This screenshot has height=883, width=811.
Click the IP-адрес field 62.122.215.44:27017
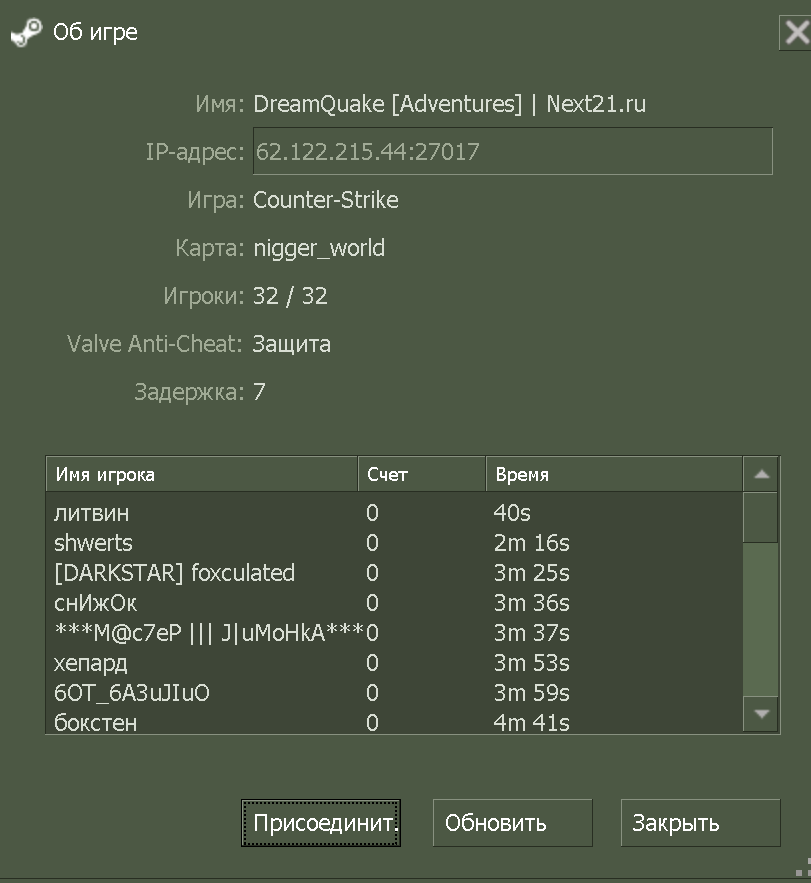pos(513,151)
